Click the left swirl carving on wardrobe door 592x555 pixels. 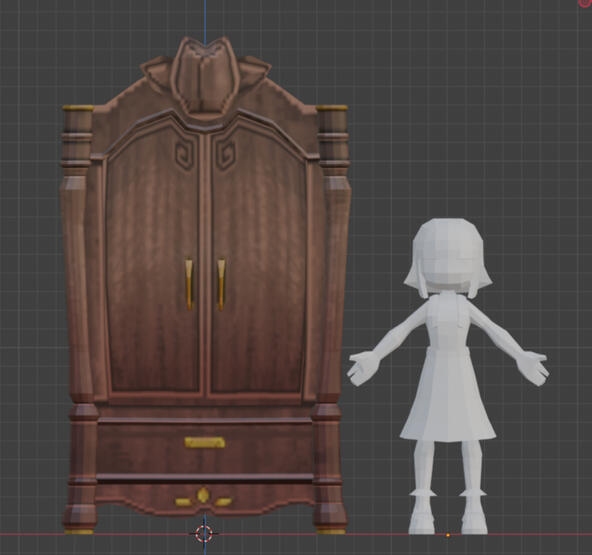[x=184, y=154]
